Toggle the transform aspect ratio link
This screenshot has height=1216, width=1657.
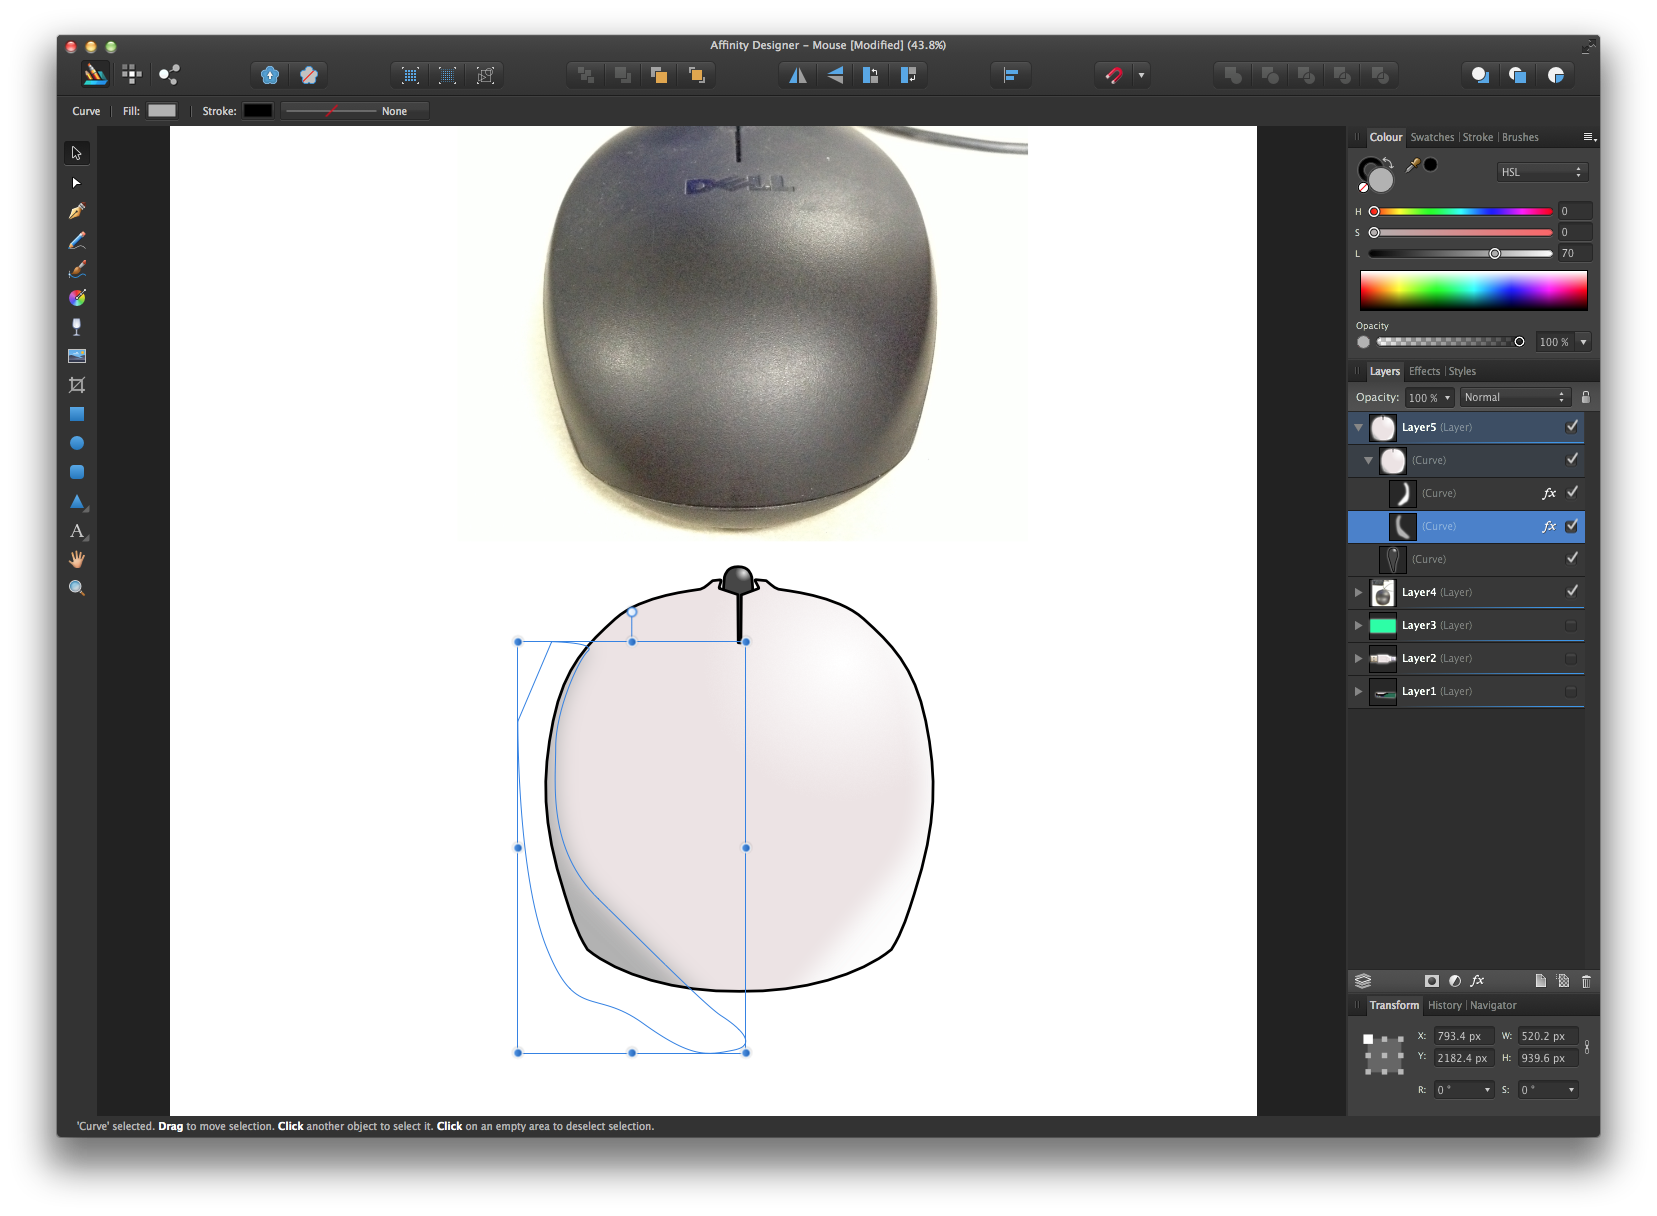(x=1587, y=1047)
